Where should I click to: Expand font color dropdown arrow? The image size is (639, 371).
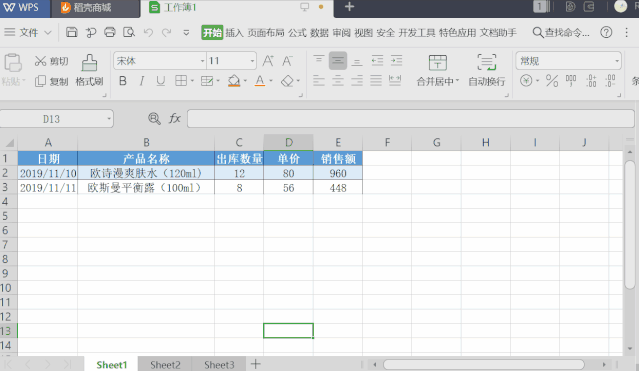271,81
